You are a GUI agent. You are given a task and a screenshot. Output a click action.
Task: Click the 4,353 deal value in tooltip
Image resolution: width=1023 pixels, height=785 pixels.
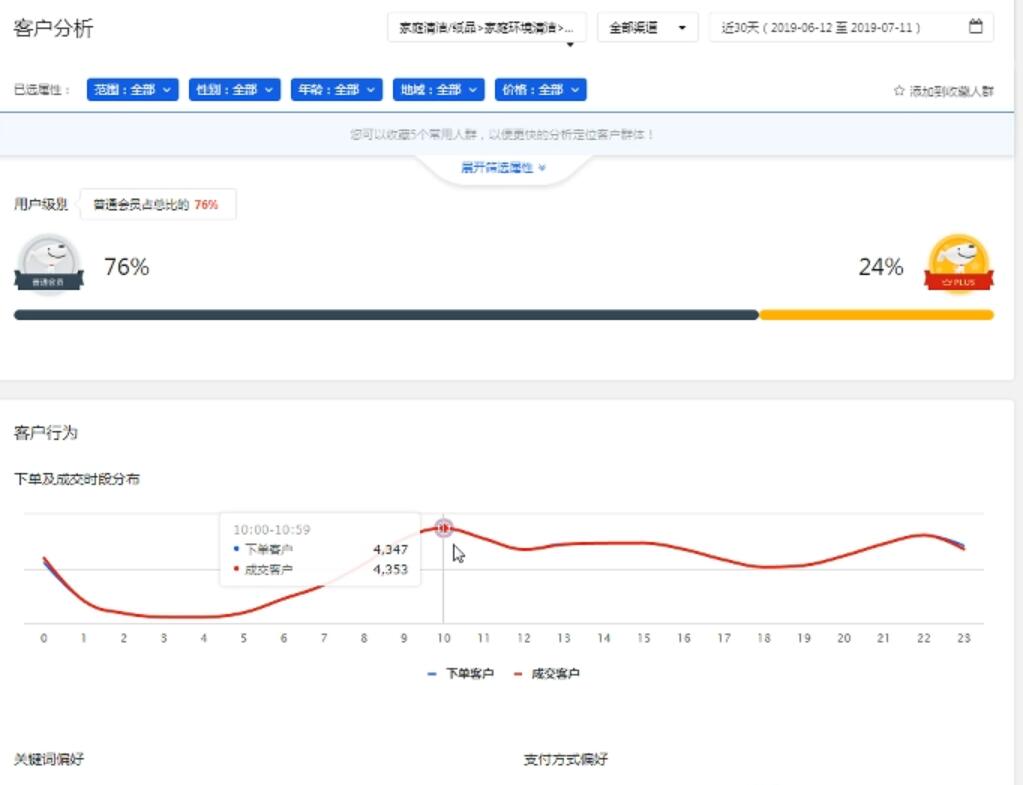coord(390,569)
